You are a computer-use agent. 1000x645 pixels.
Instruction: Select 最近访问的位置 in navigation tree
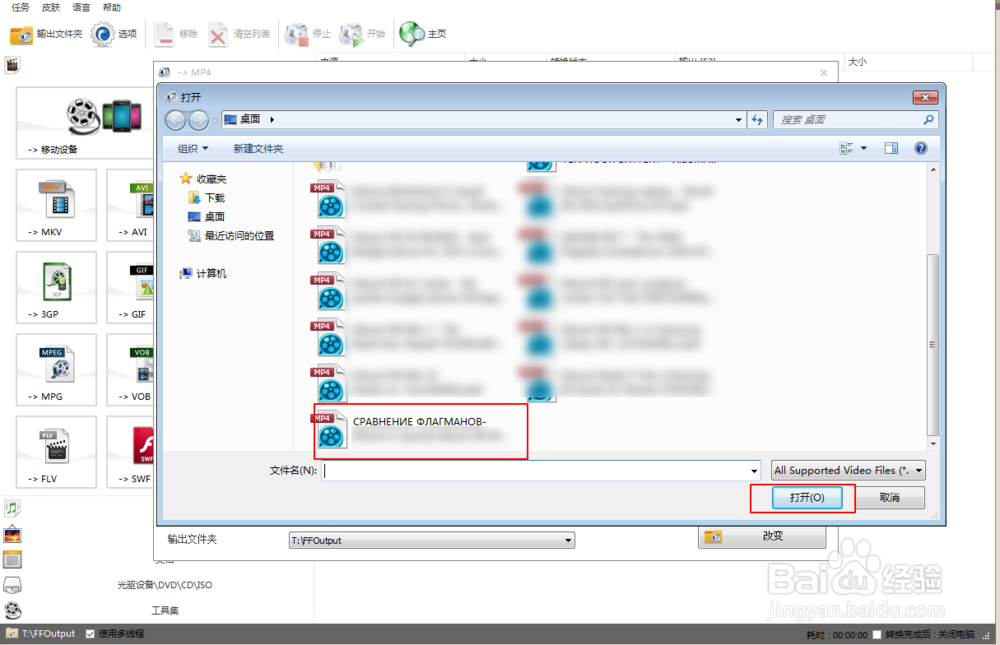click(231, 236)
